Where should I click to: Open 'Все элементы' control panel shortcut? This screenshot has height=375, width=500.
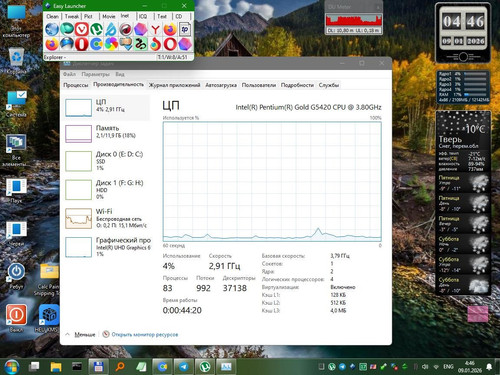[16, 150]
